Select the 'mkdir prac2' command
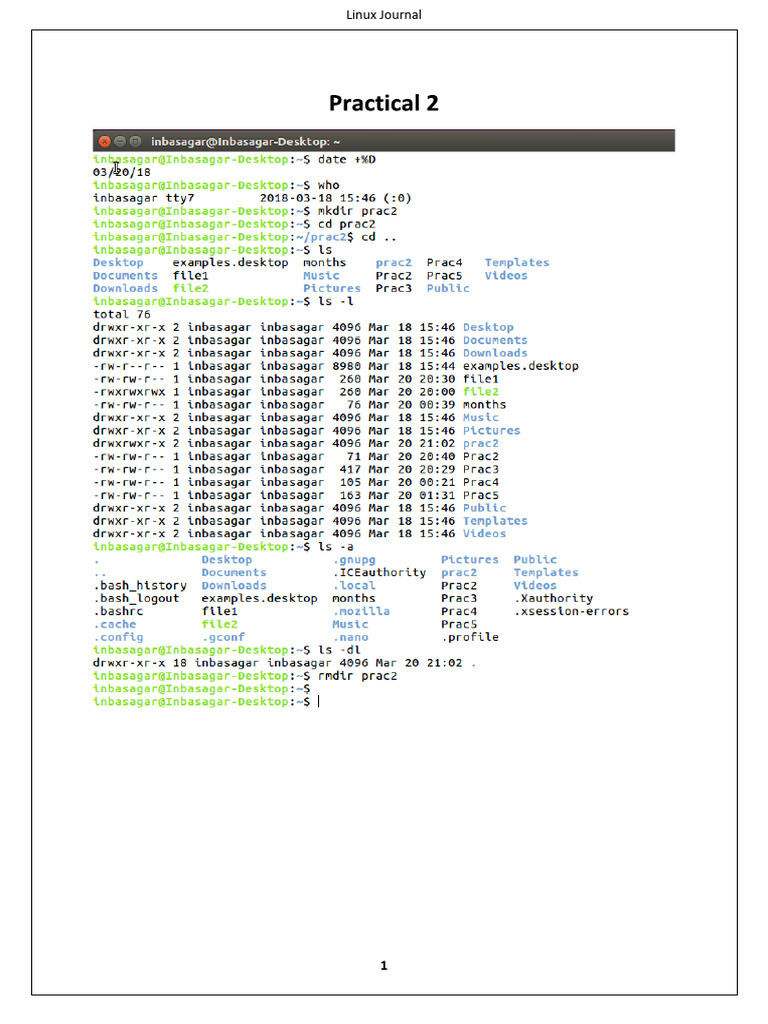Screen dimensions: 768x1024 pyautogui.click(x=357, y=211)
